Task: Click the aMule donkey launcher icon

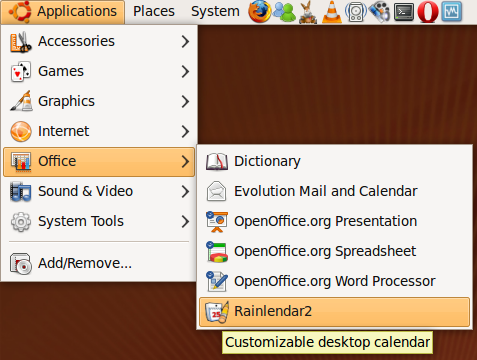Action: click(x=308, y=12)
